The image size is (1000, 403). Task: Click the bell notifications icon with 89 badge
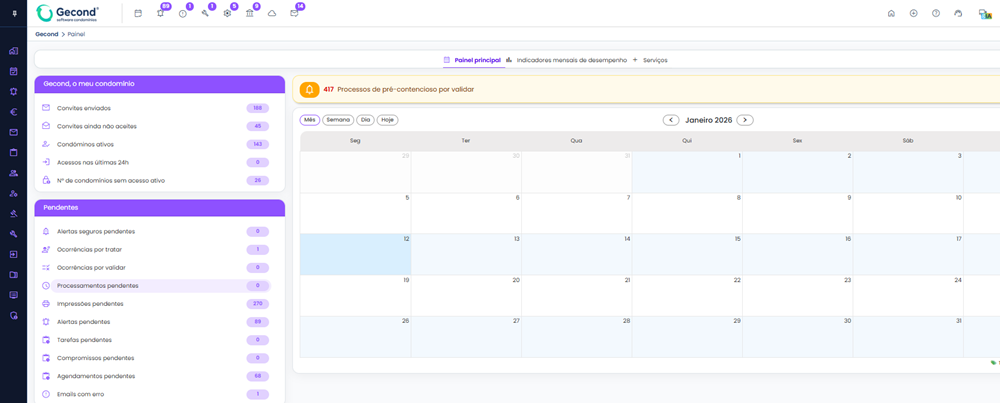tap(160, 13)
